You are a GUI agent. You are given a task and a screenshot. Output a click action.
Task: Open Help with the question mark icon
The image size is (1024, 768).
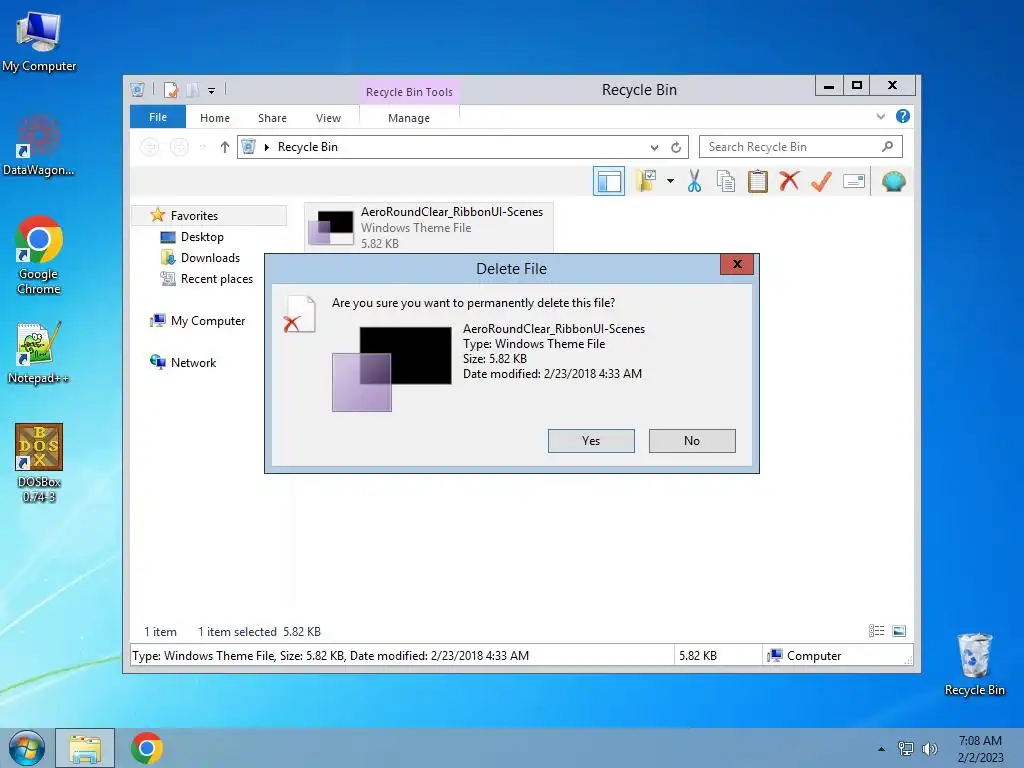[903, 116]
